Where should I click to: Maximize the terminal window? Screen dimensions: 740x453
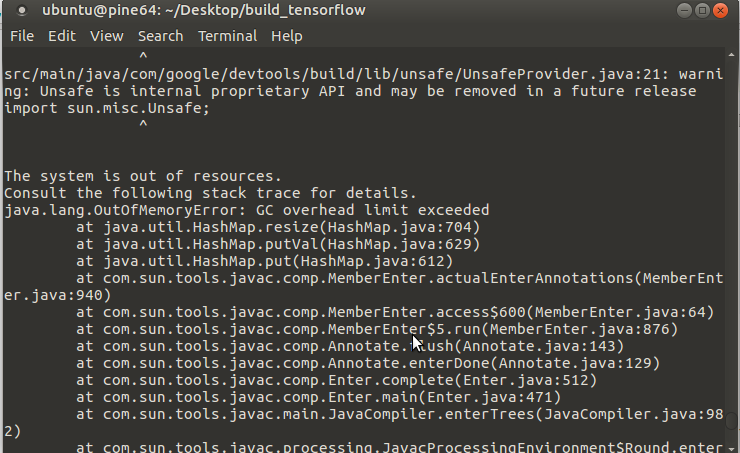(x=702, y=10)
